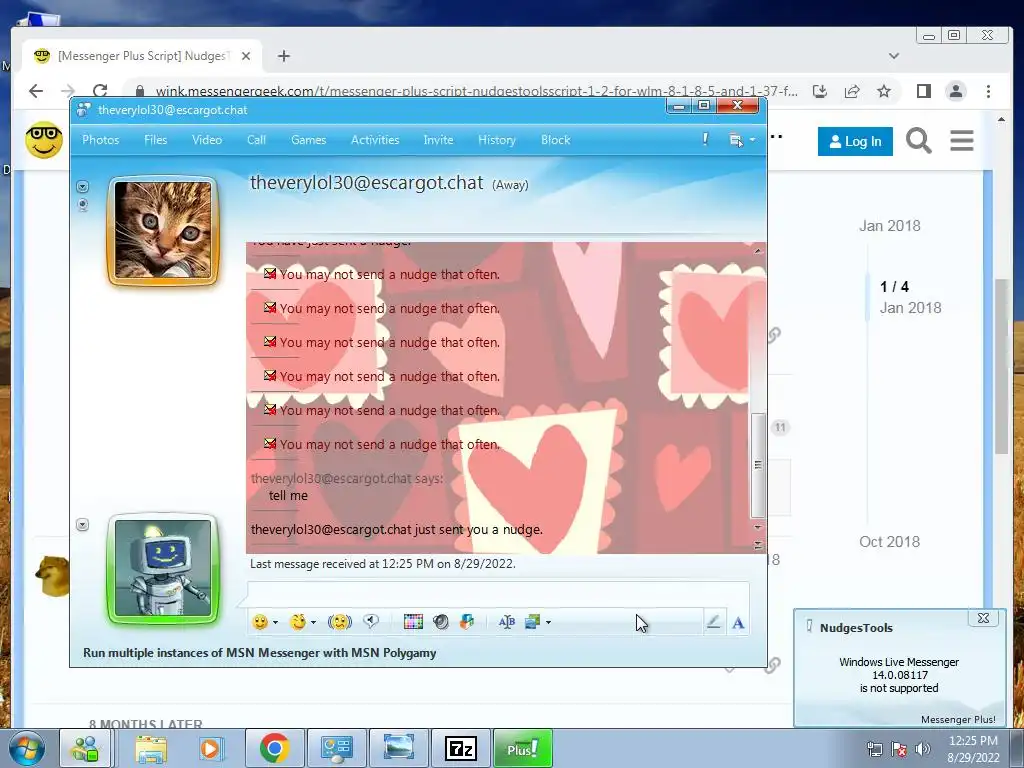Click the Messenger Plus cubes icon
Image resolution: width=1024 pixels, height=768 pixels.
(467, 622)
